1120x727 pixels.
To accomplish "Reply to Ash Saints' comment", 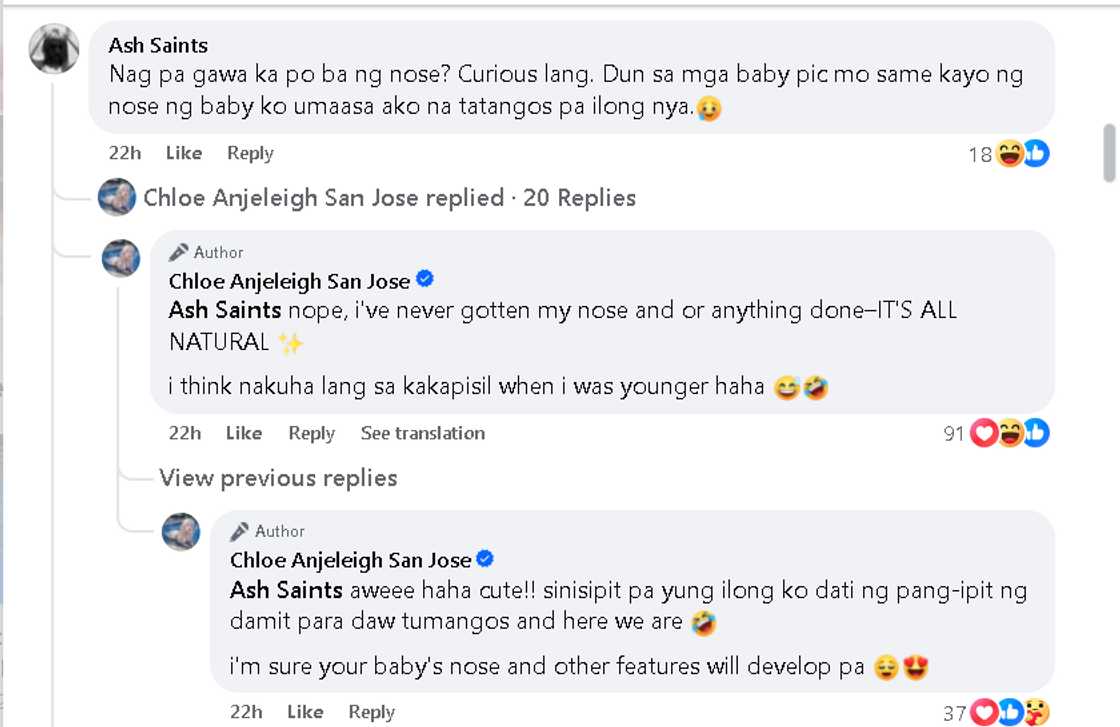I will click(250, 153).
